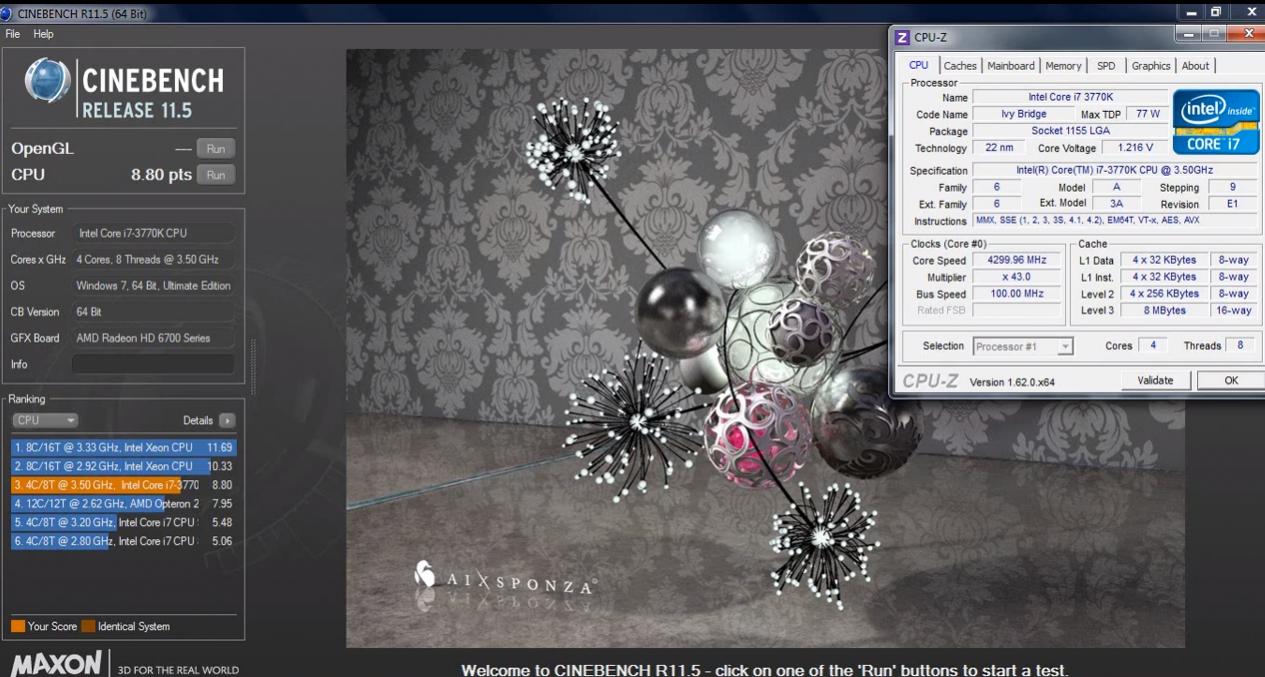
Task: Open the File menu in Cinebench
Action: click(12, 34)
